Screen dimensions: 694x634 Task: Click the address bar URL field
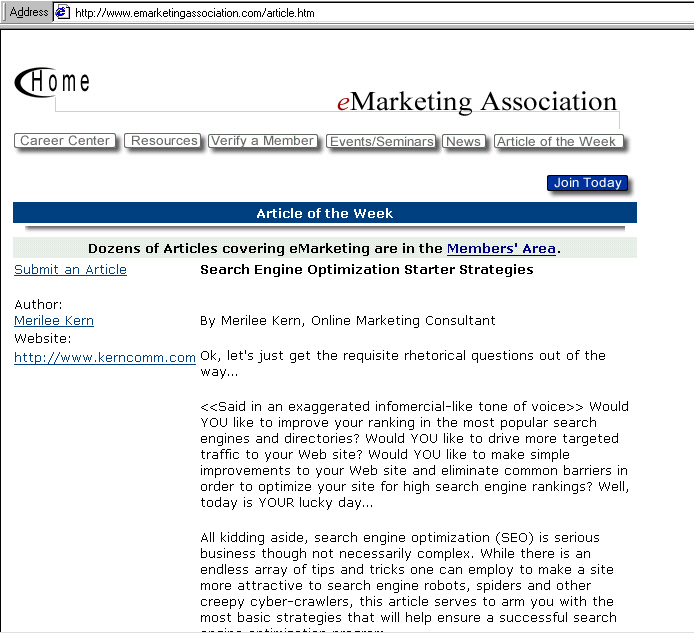(x=374, y=12)
